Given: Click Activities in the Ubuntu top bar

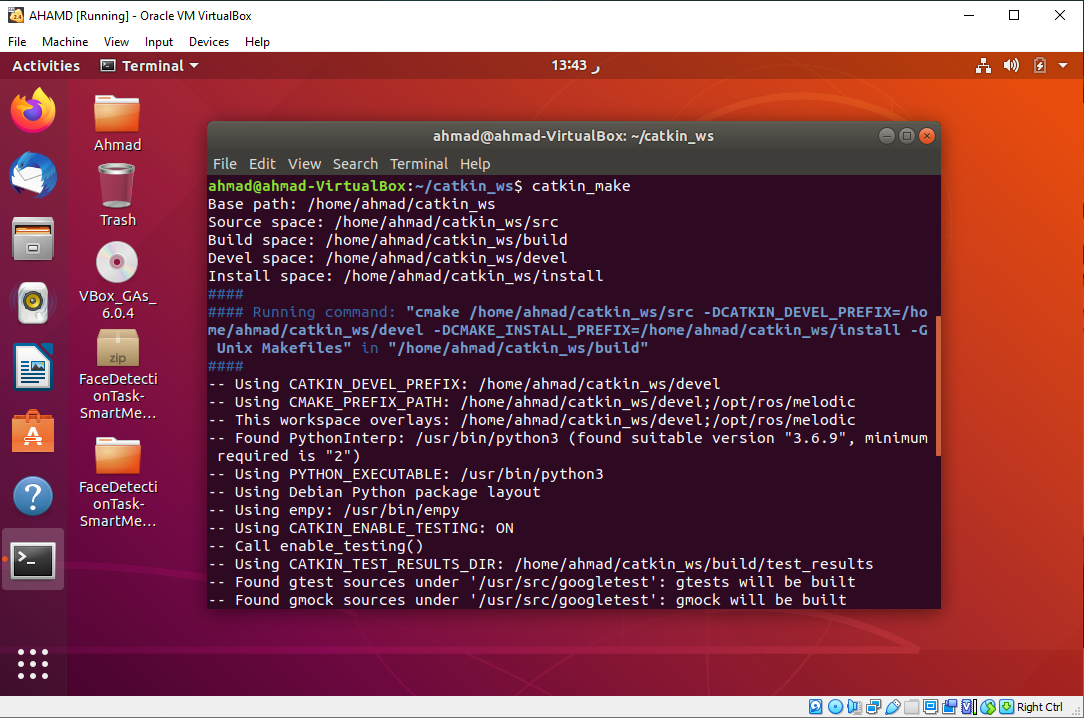Looking at the screenshot, I should tap(45, 65).
